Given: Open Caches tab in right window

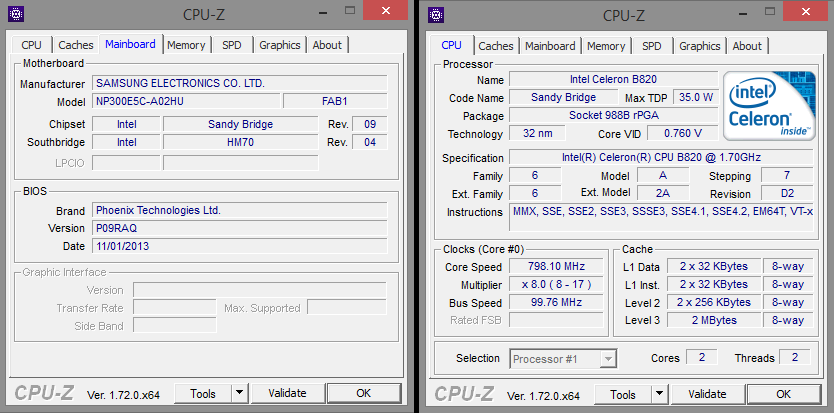Looking at the screenshot, I should (x=496, y=46).
